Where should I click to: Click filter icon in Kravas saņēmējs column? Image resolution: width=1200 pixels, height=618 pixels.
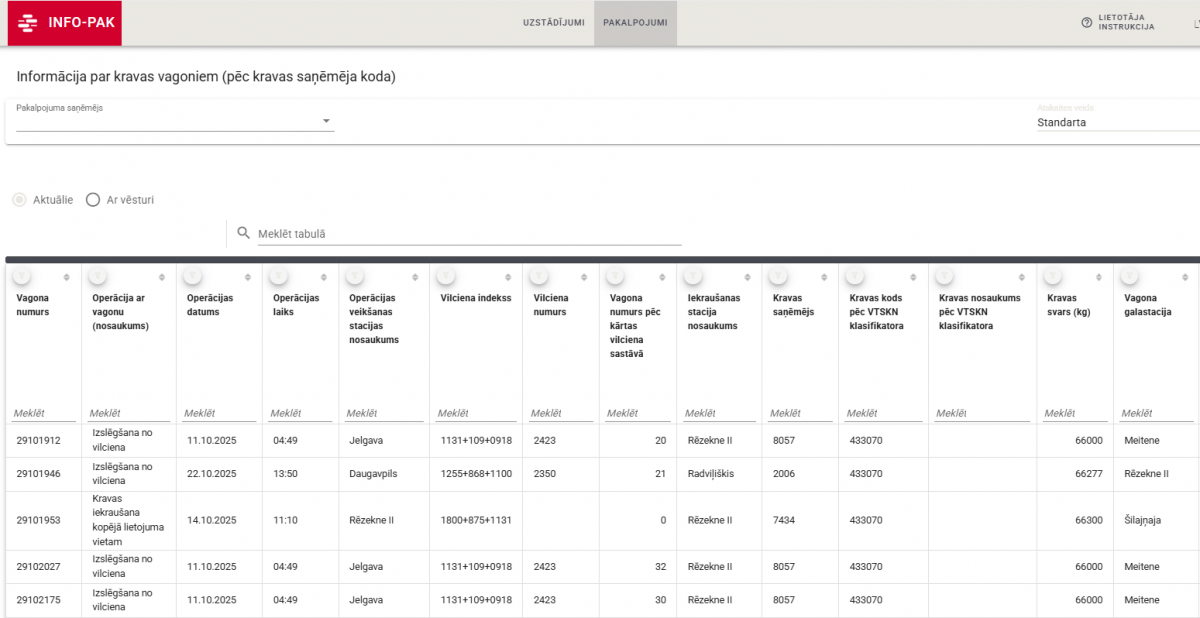[779, 276]
